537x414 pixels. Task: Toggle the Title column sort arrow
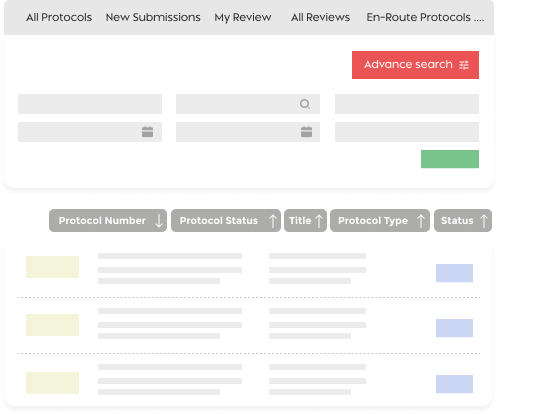click(319, 221)
